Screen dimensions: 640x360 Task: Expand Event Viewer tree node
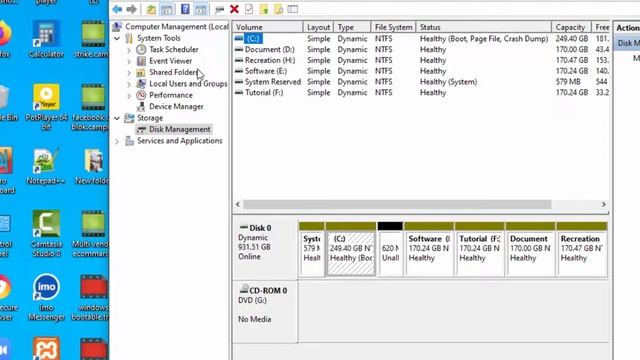click(129, 61)
